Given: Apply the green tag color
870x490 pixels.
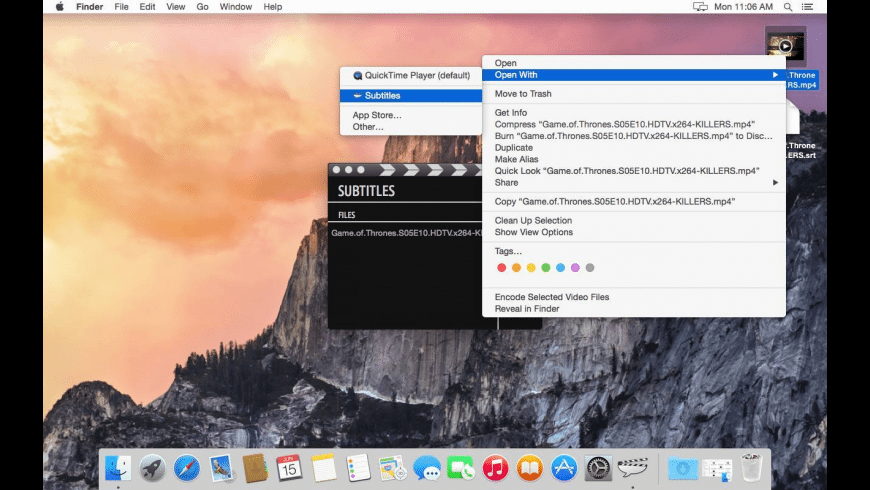Looking at the screenshot, I should click(x=546, y=268).
